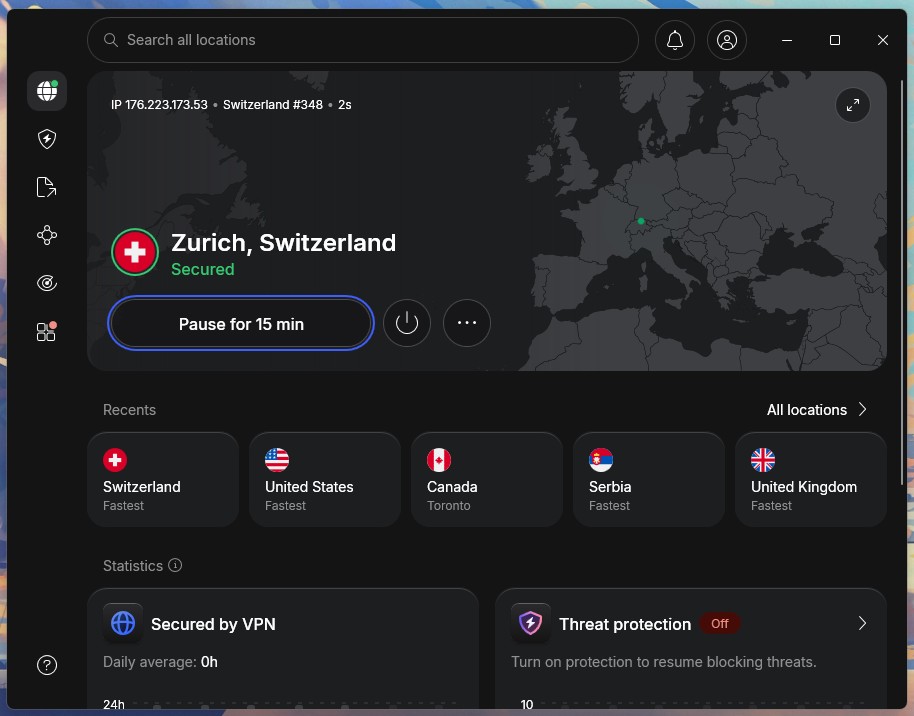Viewport: 914px width, 716px height.
Task: Open the help question mark icon
Action: (x=47, y=665)
